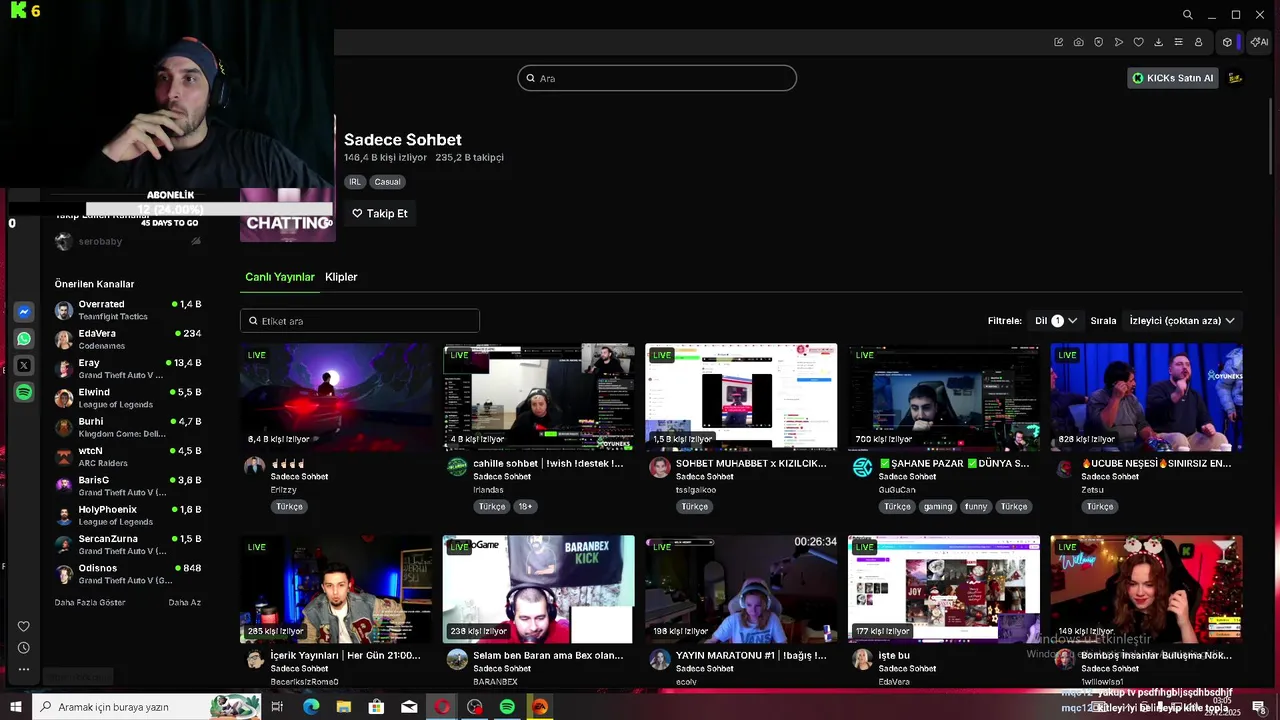Click the Etiket ara tag search field
Image resolution: width=1280 pixels, height=720 pixels.
(360, 321)
